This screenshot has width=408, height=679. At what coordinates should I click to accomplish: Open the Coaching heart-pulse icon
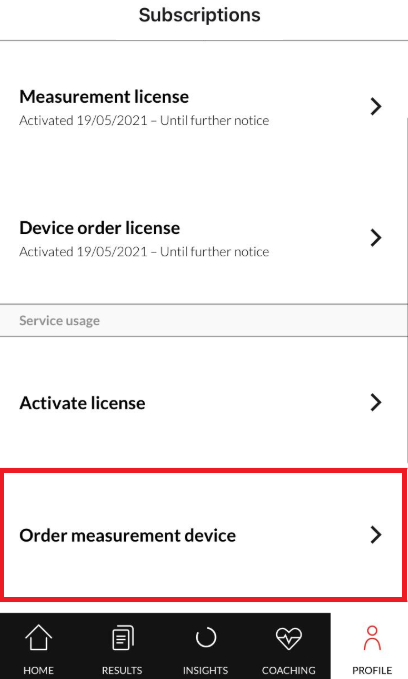(x=288, y=639)
